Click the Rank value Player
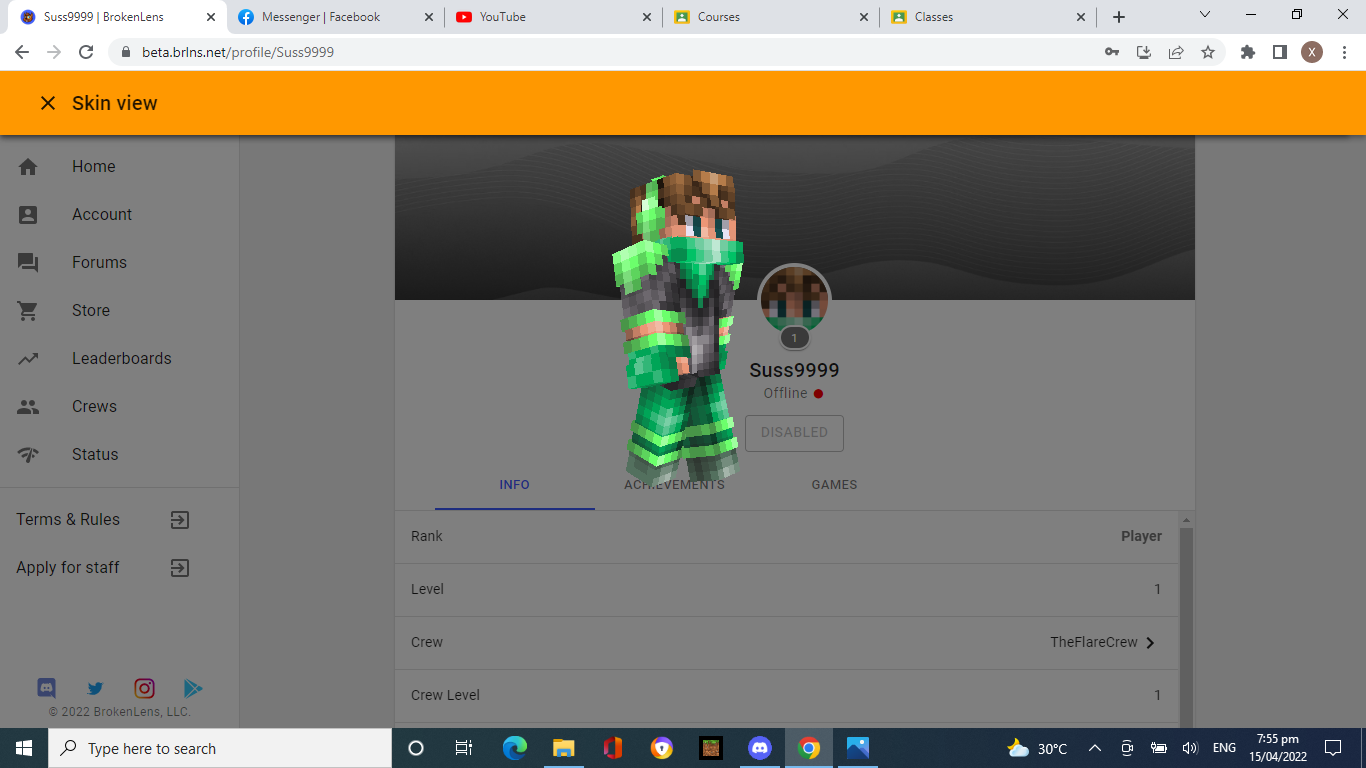This screenshot has height=768, width=1366. 1141,537
